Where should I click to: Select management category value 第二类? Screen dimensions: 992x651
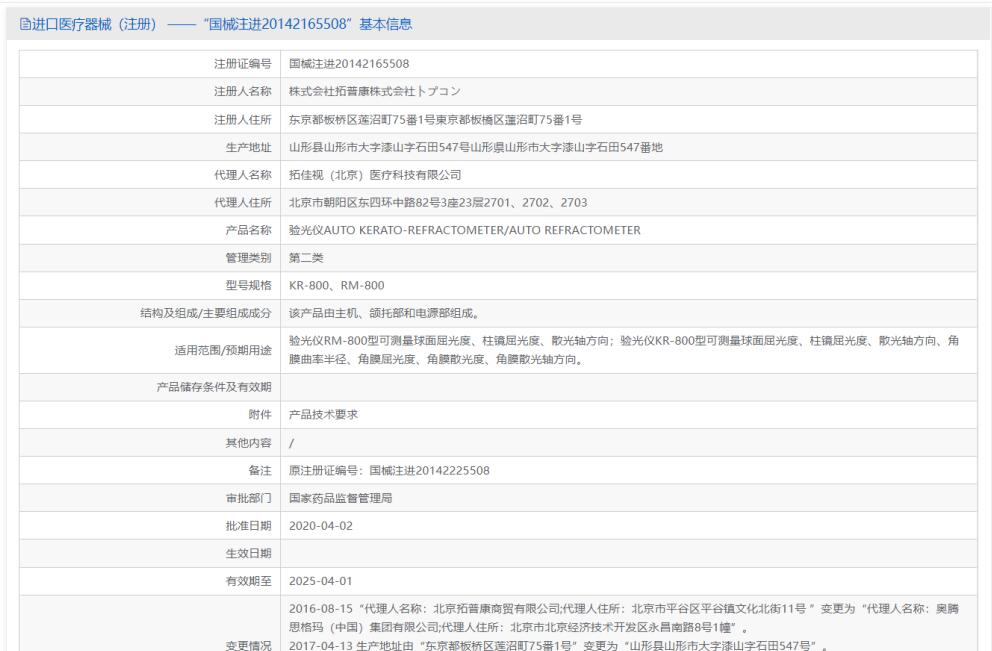[306, 258]
